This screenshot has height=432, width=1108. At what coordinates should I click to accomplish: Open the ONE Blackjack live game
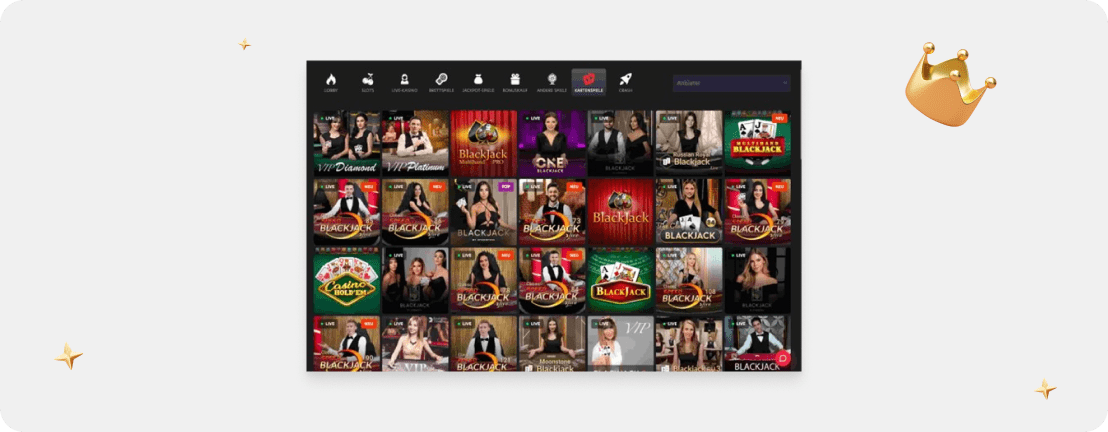tap(552, 143)
